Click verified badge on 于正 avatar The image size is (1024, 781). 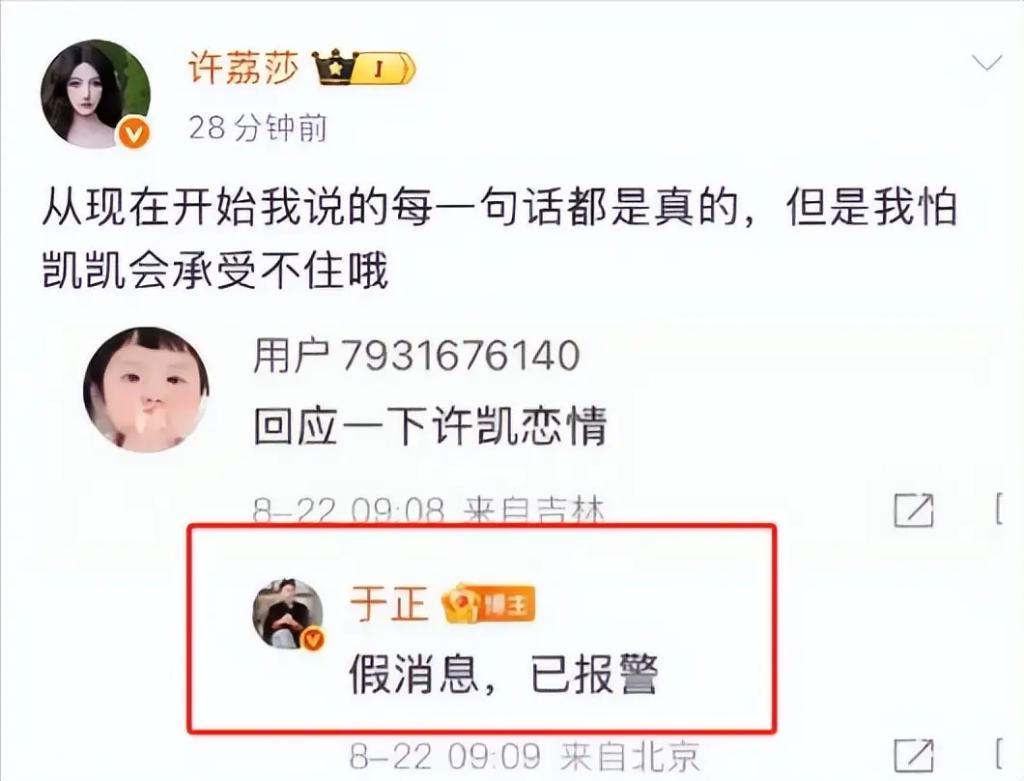point(313,639)
